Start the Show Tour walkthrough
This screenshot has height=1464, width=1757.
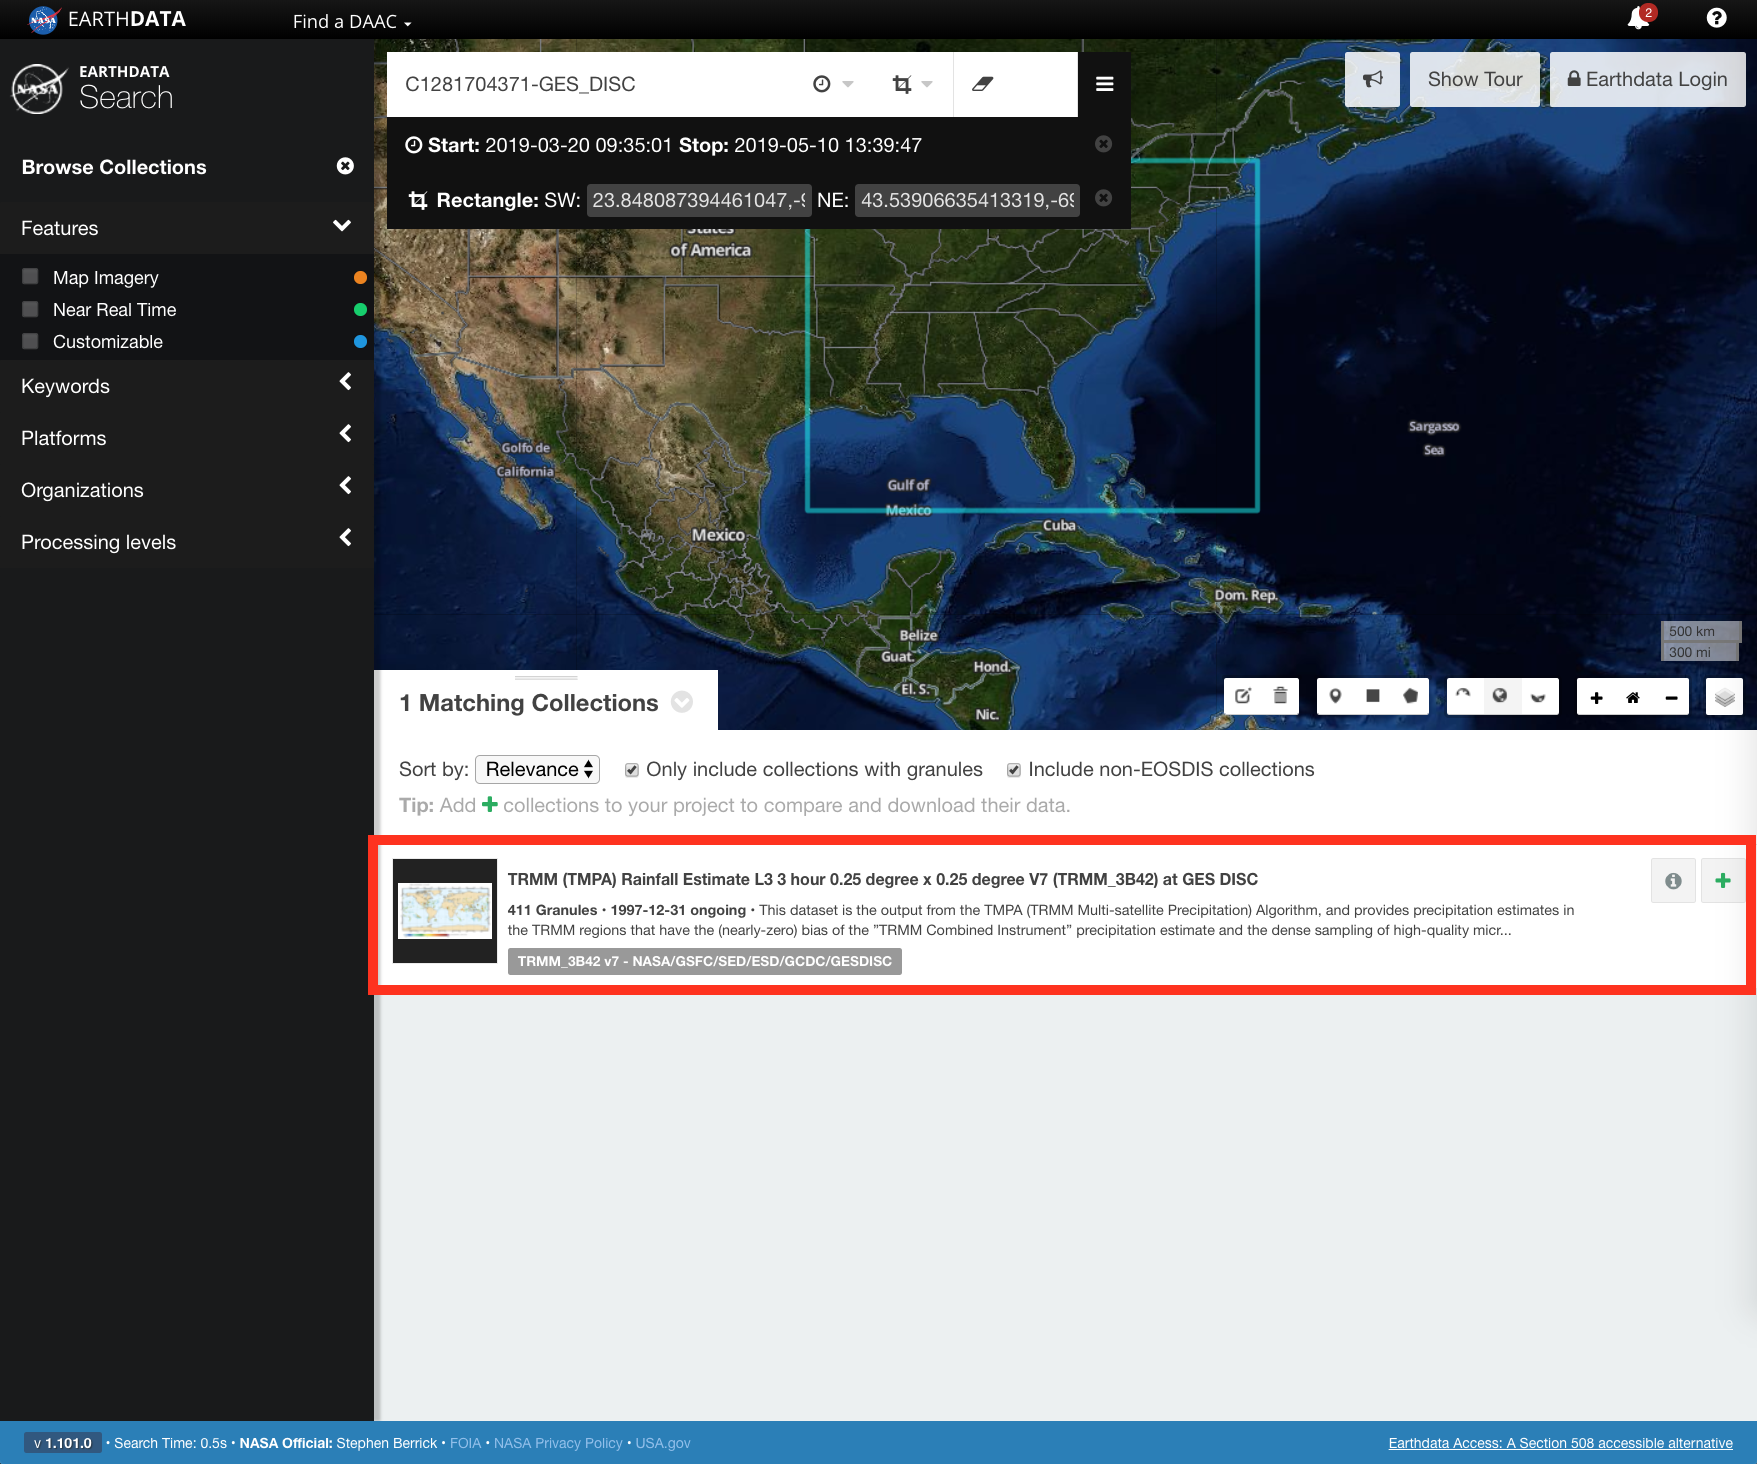(x=1474, y=79)
